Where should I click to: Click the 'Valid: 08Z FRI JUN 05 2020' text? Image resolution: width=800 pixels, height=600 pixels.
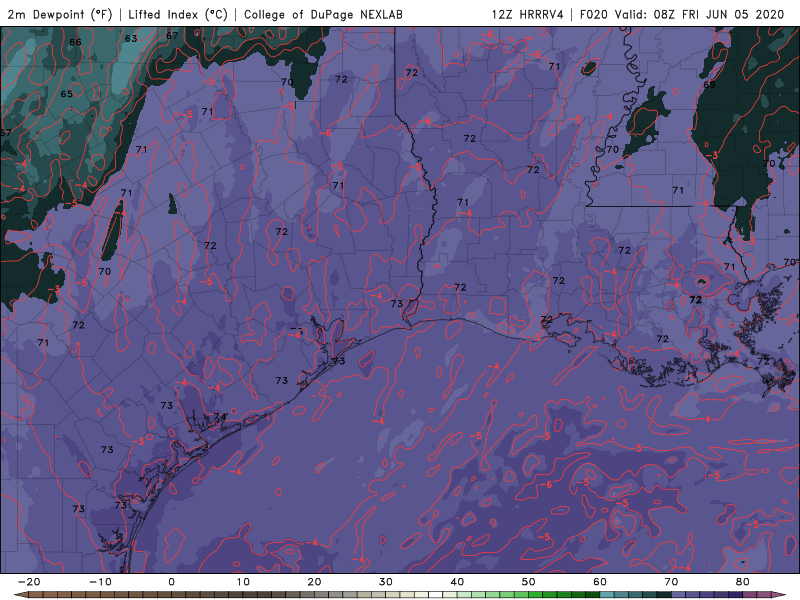[x=699, y=14]
